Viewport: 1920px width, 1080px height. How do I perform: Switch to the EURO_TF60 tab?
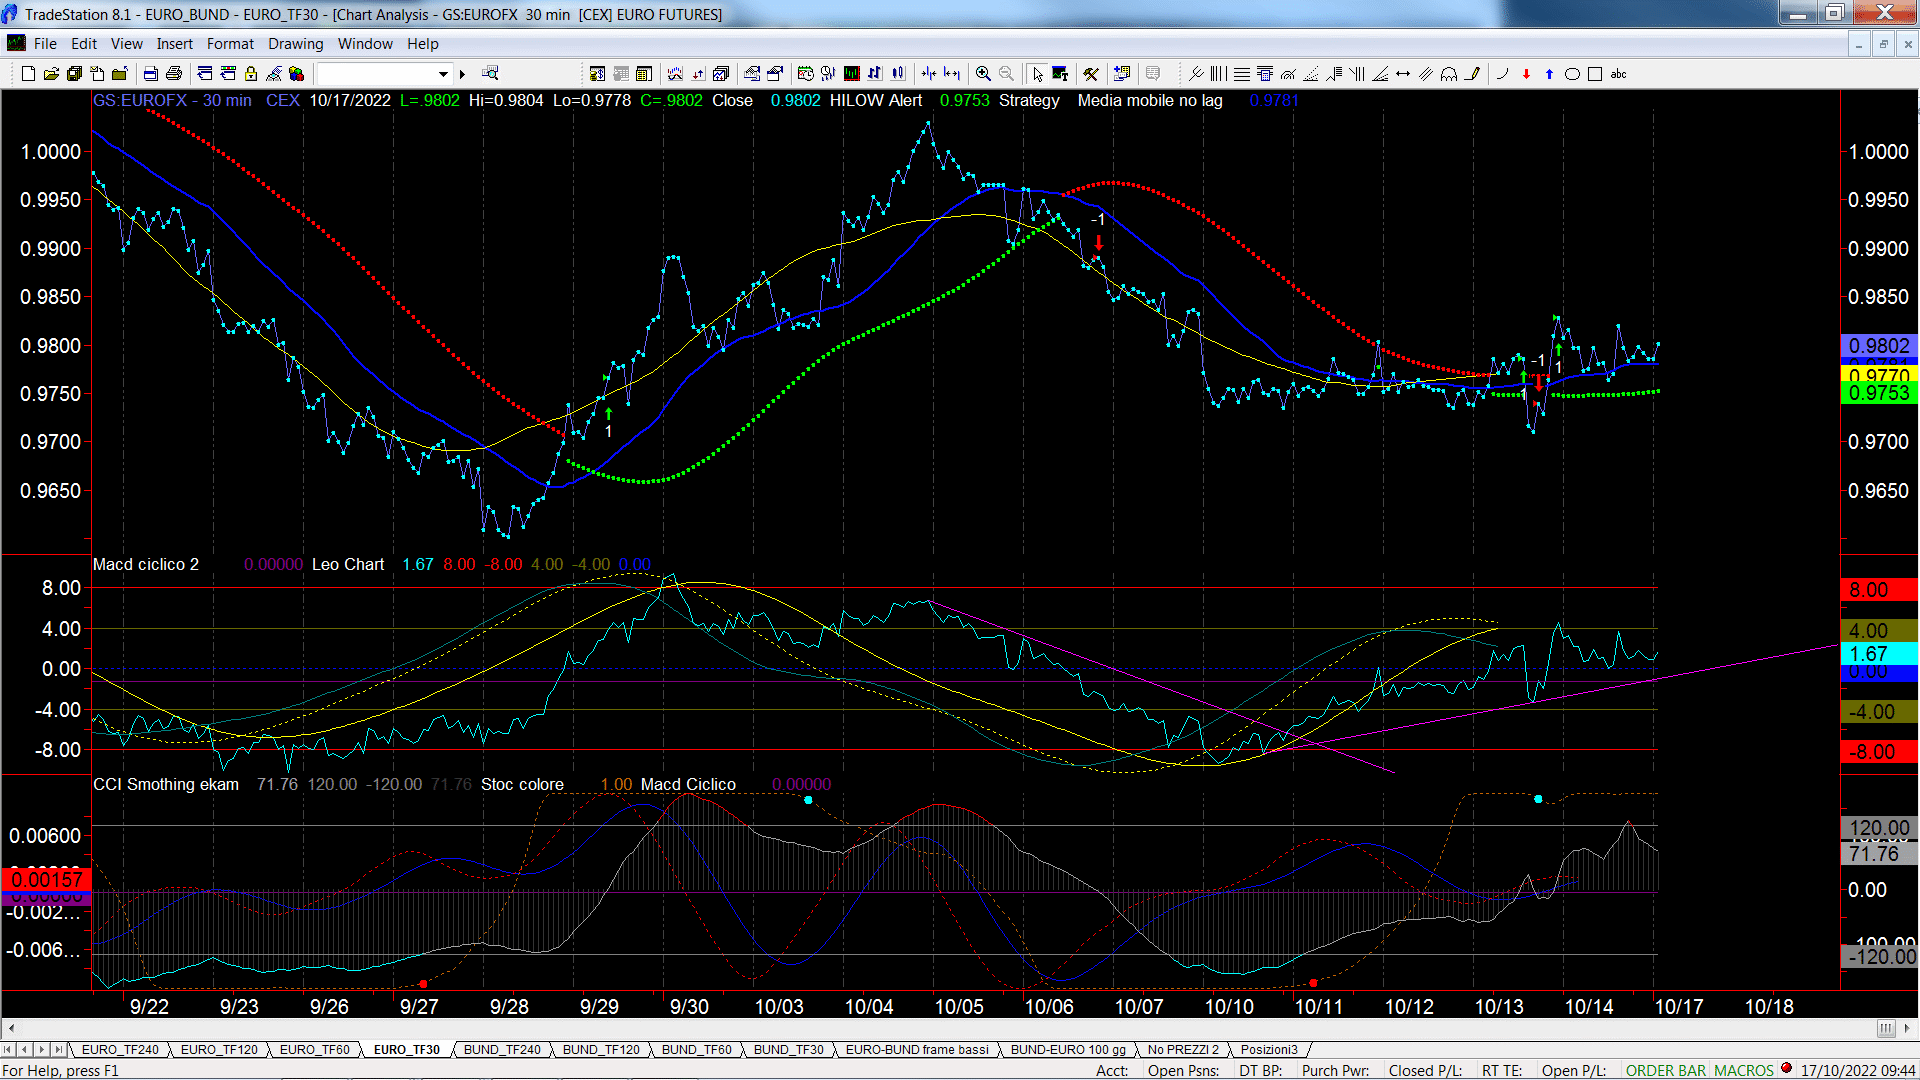click(x=315, y=1049)
